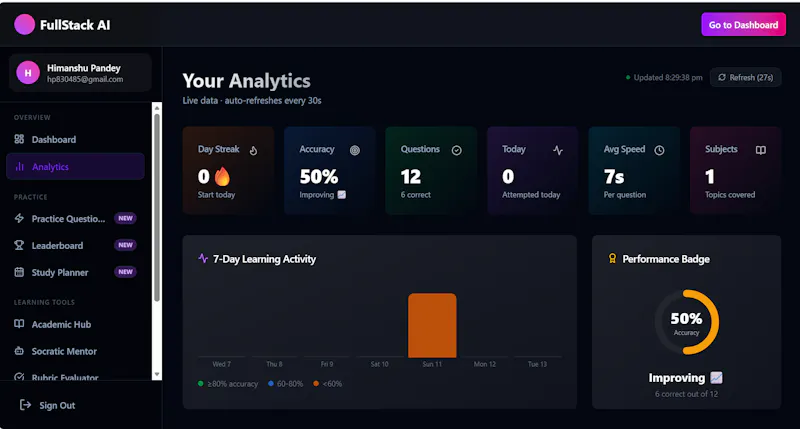Click the orange <60% legend dot

click(316, 383)
